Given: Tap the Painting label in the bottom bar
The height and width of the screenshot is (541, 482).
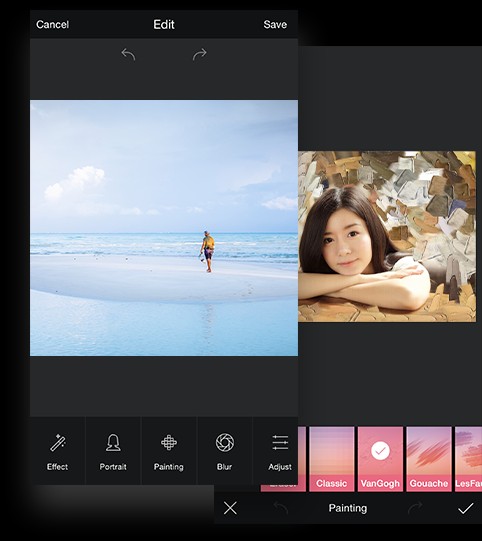Looking at the screenshot, I should 348,508.
